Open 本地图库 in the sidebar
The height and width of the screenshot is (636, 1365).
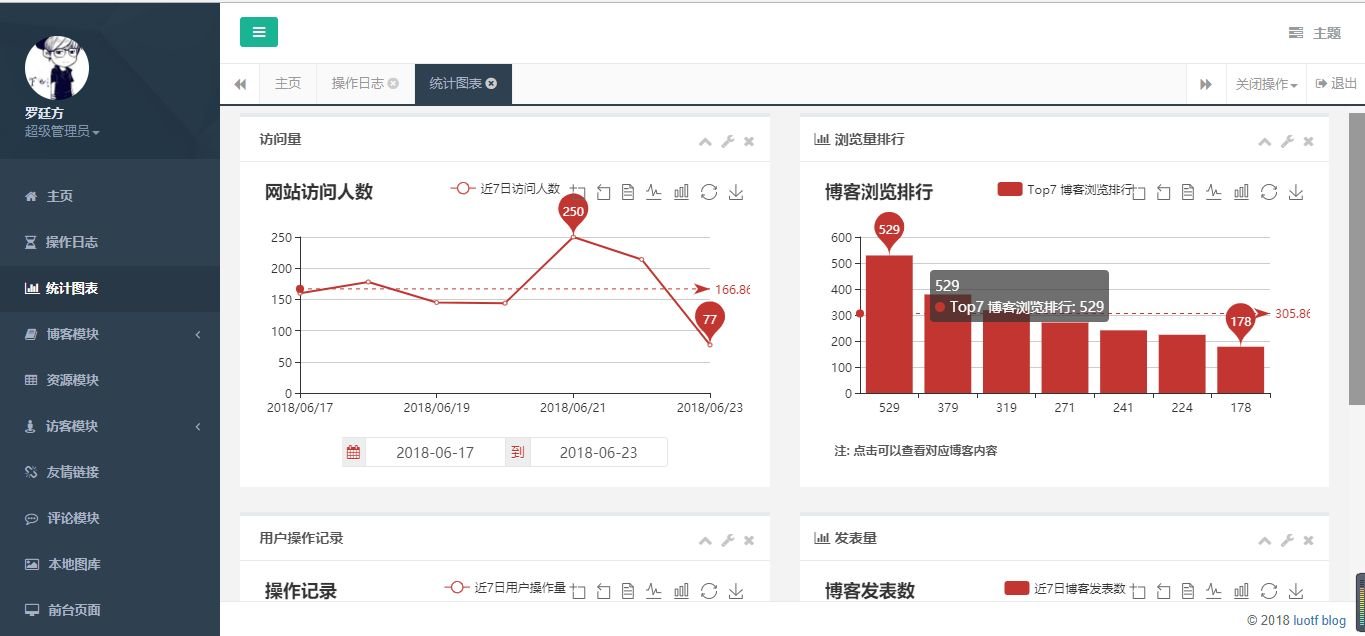110,564
